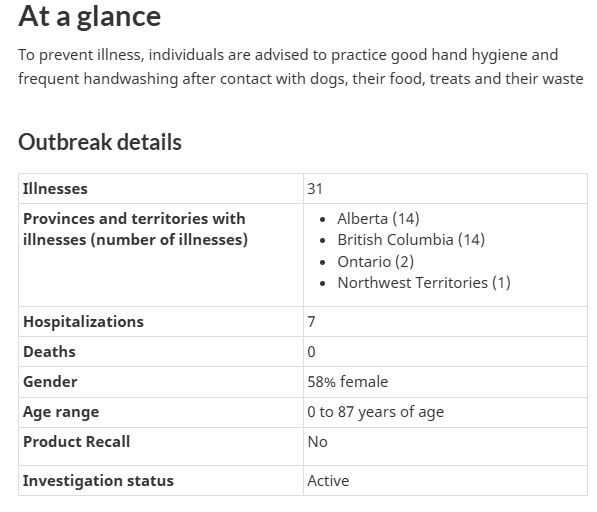This screenshot has height=512, width=597.
Task: Click the Northwest Territories (1) list item
Action: [424, 283]
